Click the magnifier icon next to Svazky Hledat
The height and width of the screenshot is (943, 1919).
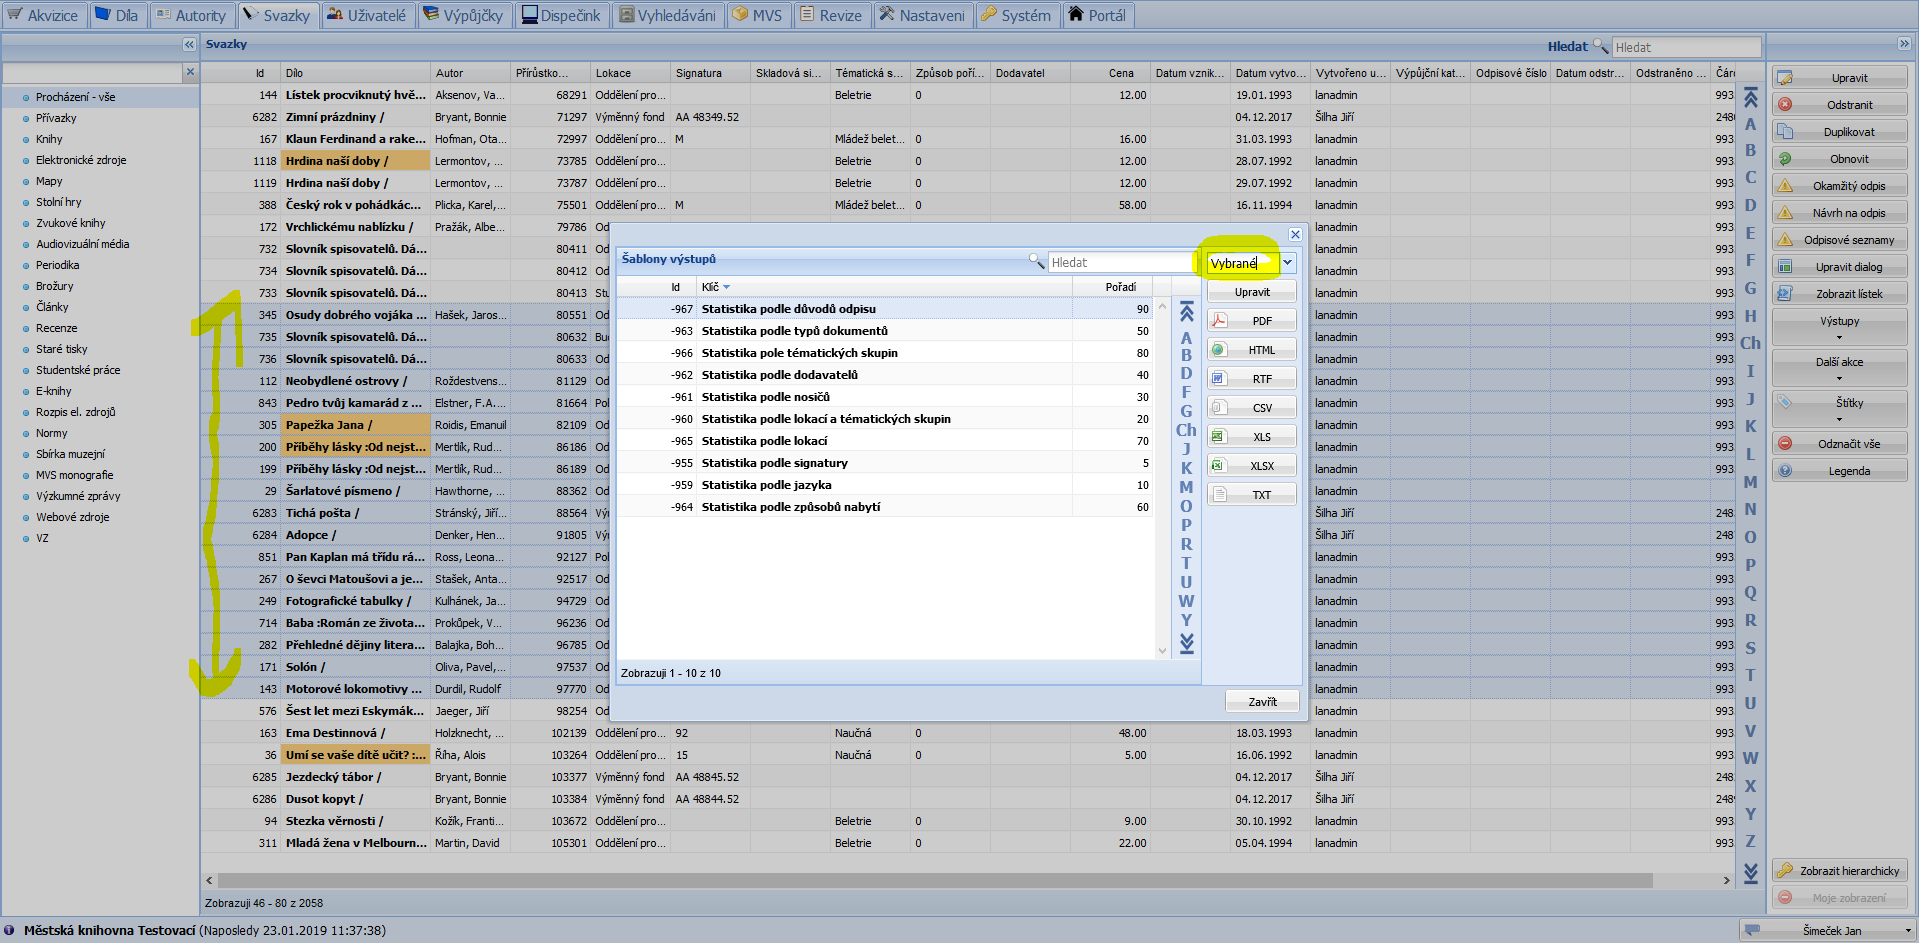(x=1600, y=46)
